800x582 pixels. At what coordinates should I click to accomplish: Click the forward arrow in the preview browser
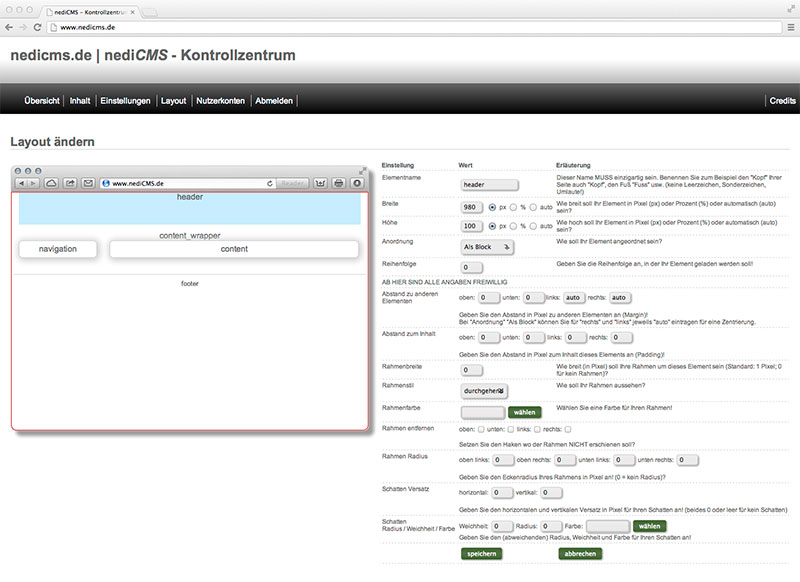(x=33, y=183)
